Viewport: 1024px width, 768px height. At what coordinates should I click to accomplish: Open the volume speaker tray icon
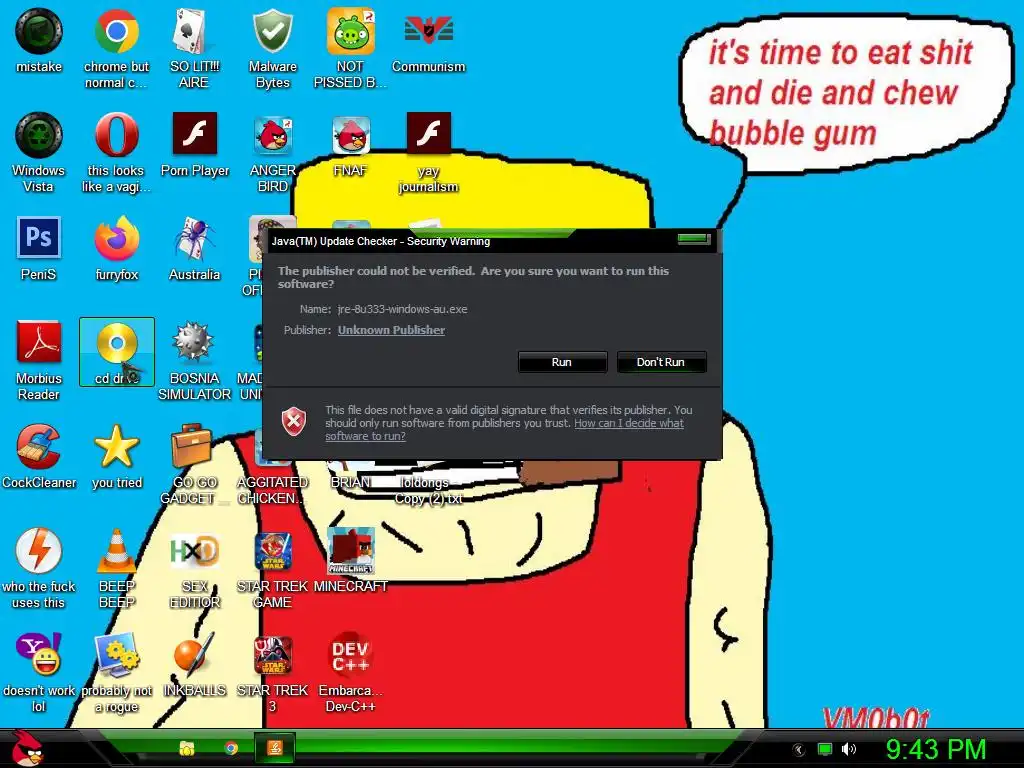848,749
